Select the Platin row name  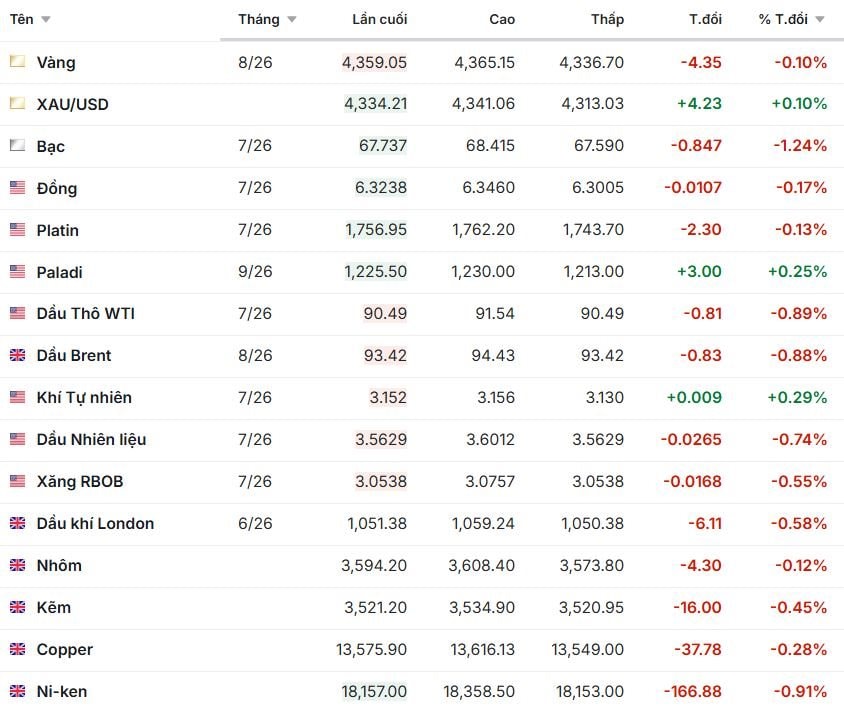coord(58,230)
